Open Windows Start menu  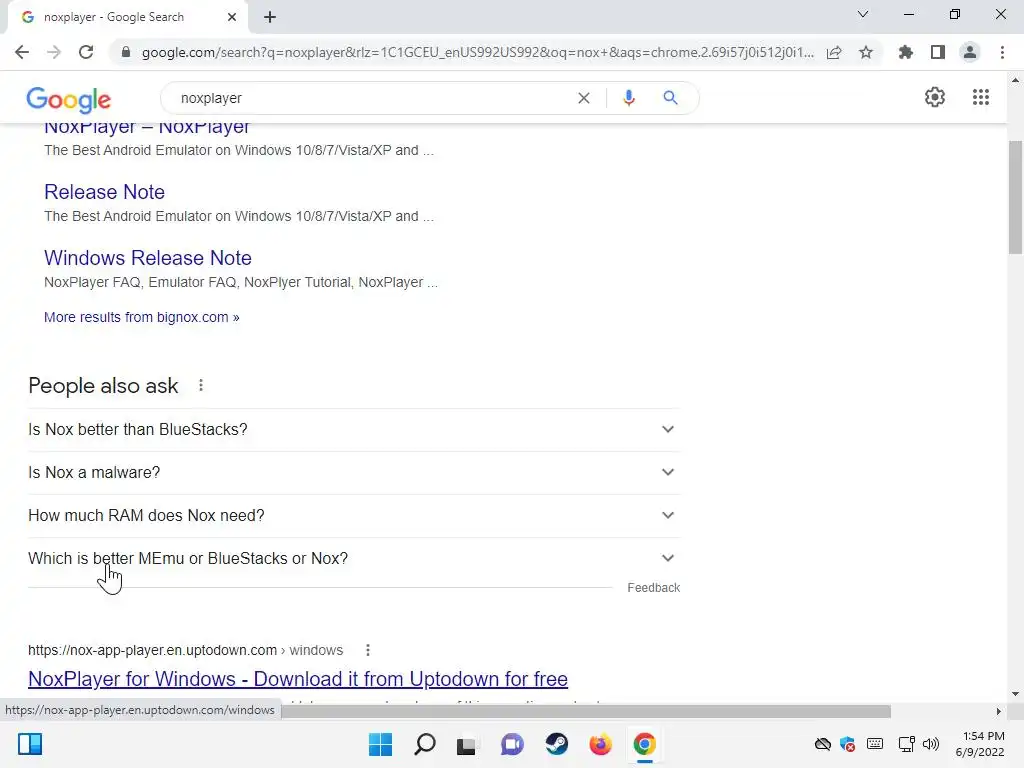click(380, 744)
